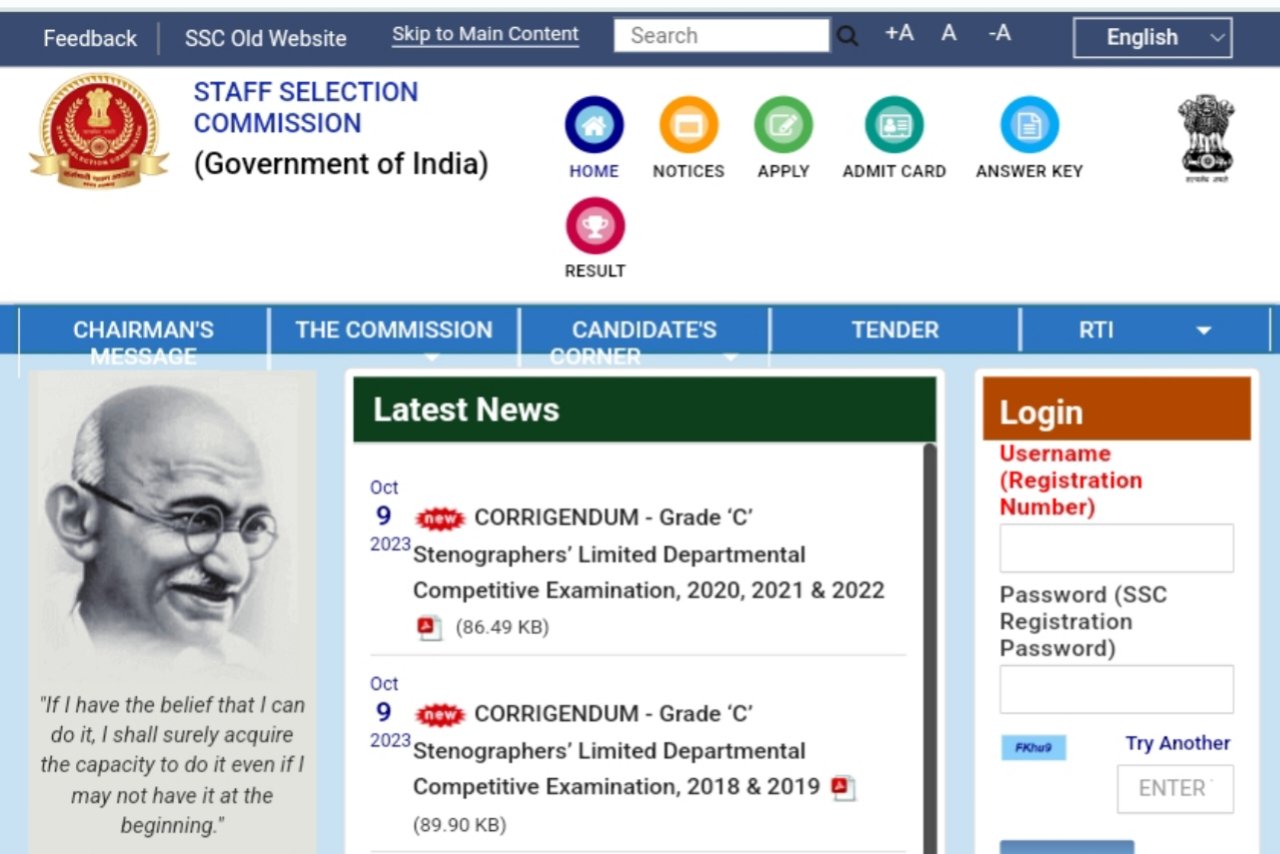Reset font size with plain A
The width and height of the screenshot is (1280, 854).
point(949,34)
